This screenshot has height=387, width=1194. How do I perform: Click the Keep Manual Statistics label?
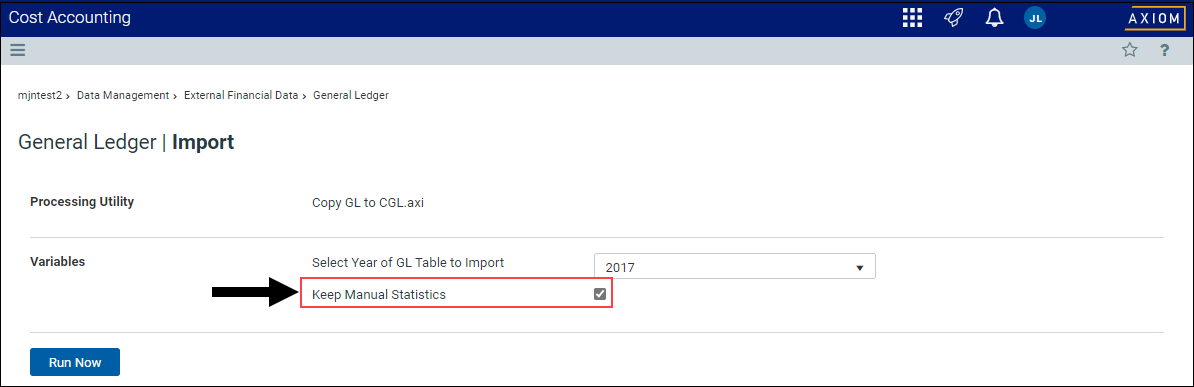(x=378, y=294)
